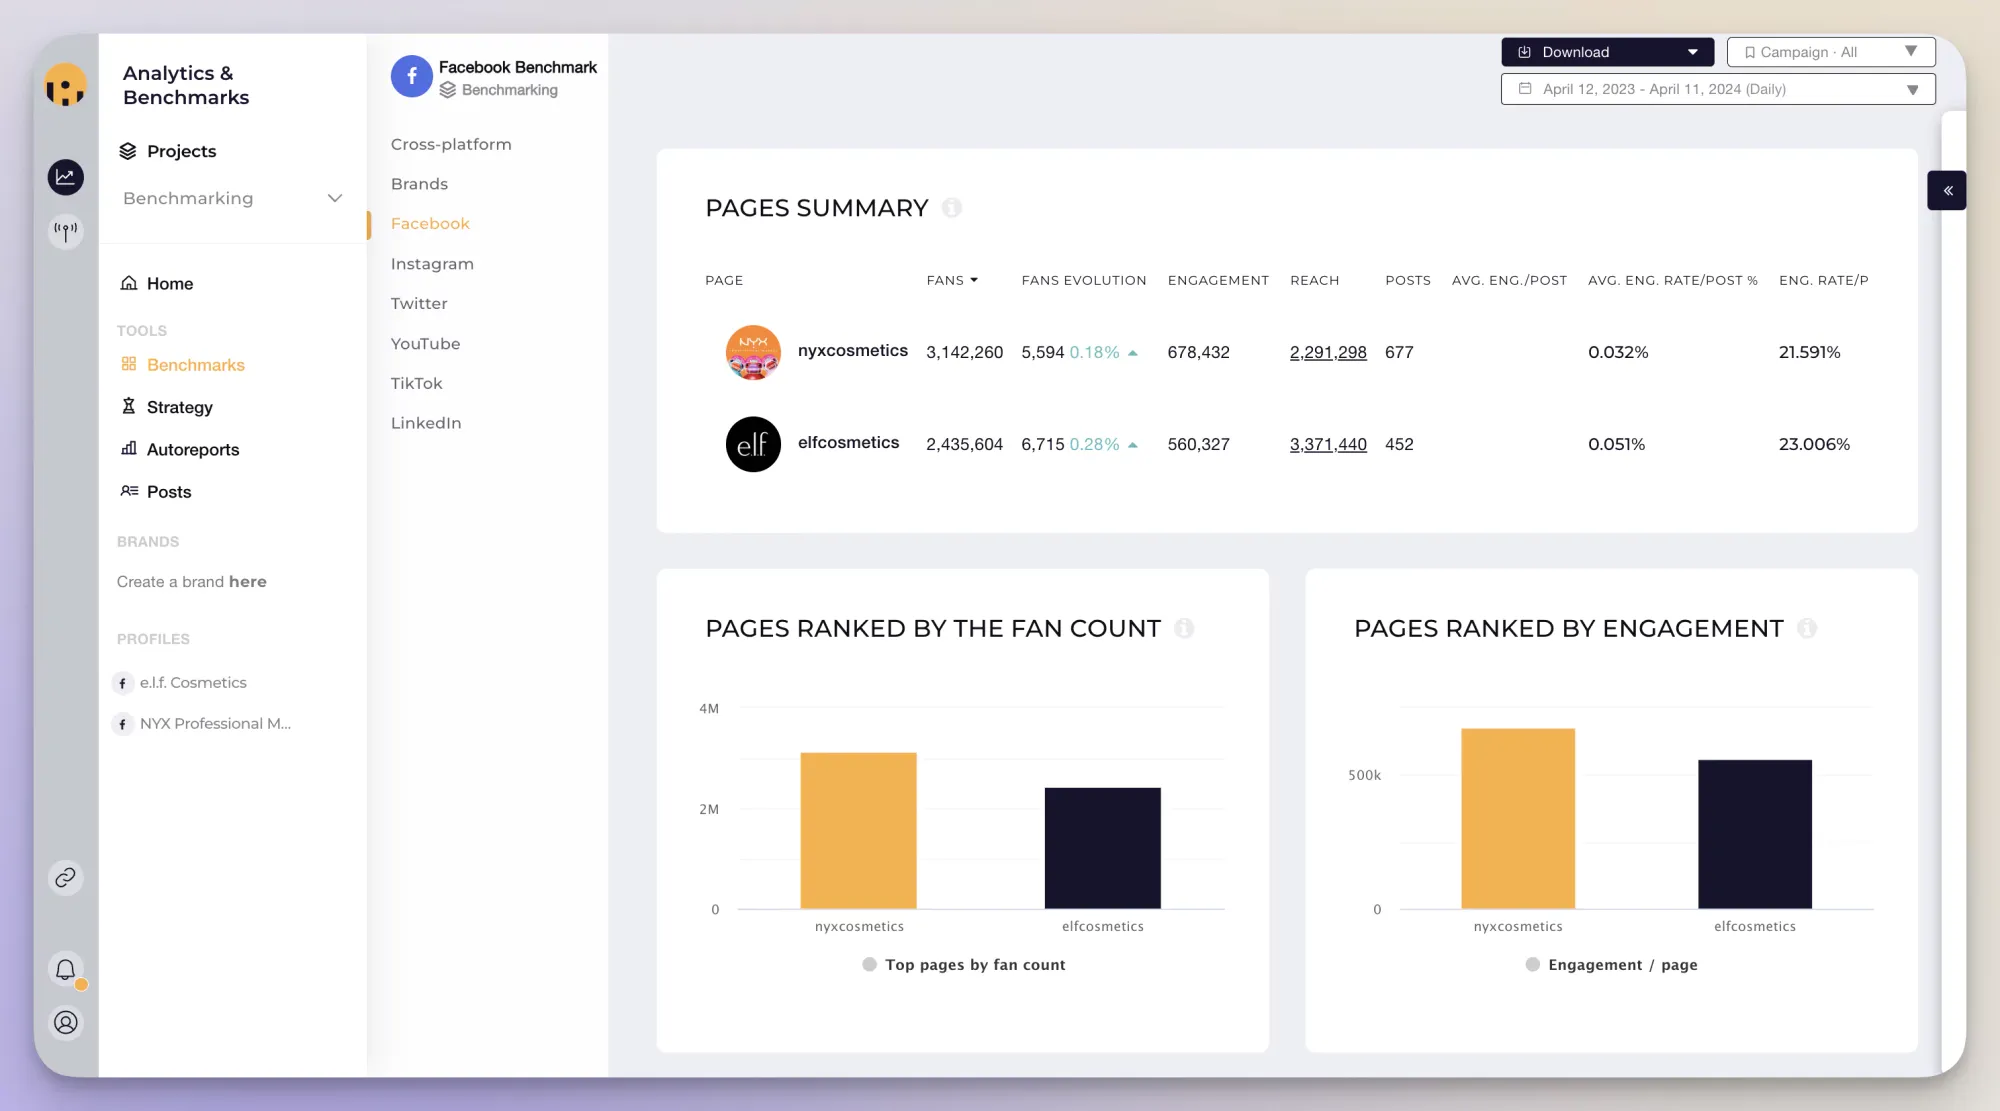This screenshot has width=2000, height=1111.
Task: Click the elfcosmetics profile in sidebar
Action: pos(193,681)
